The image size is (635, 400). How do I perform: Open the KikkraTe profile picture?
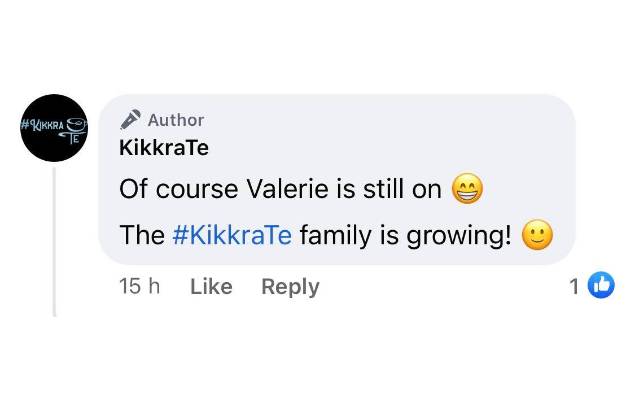point(53,129)
